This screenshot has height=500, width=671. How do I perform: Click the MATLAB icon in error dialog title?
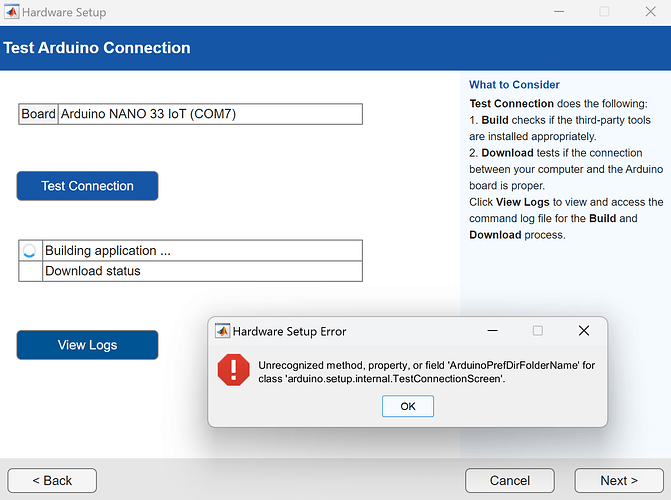click(223, 331)
